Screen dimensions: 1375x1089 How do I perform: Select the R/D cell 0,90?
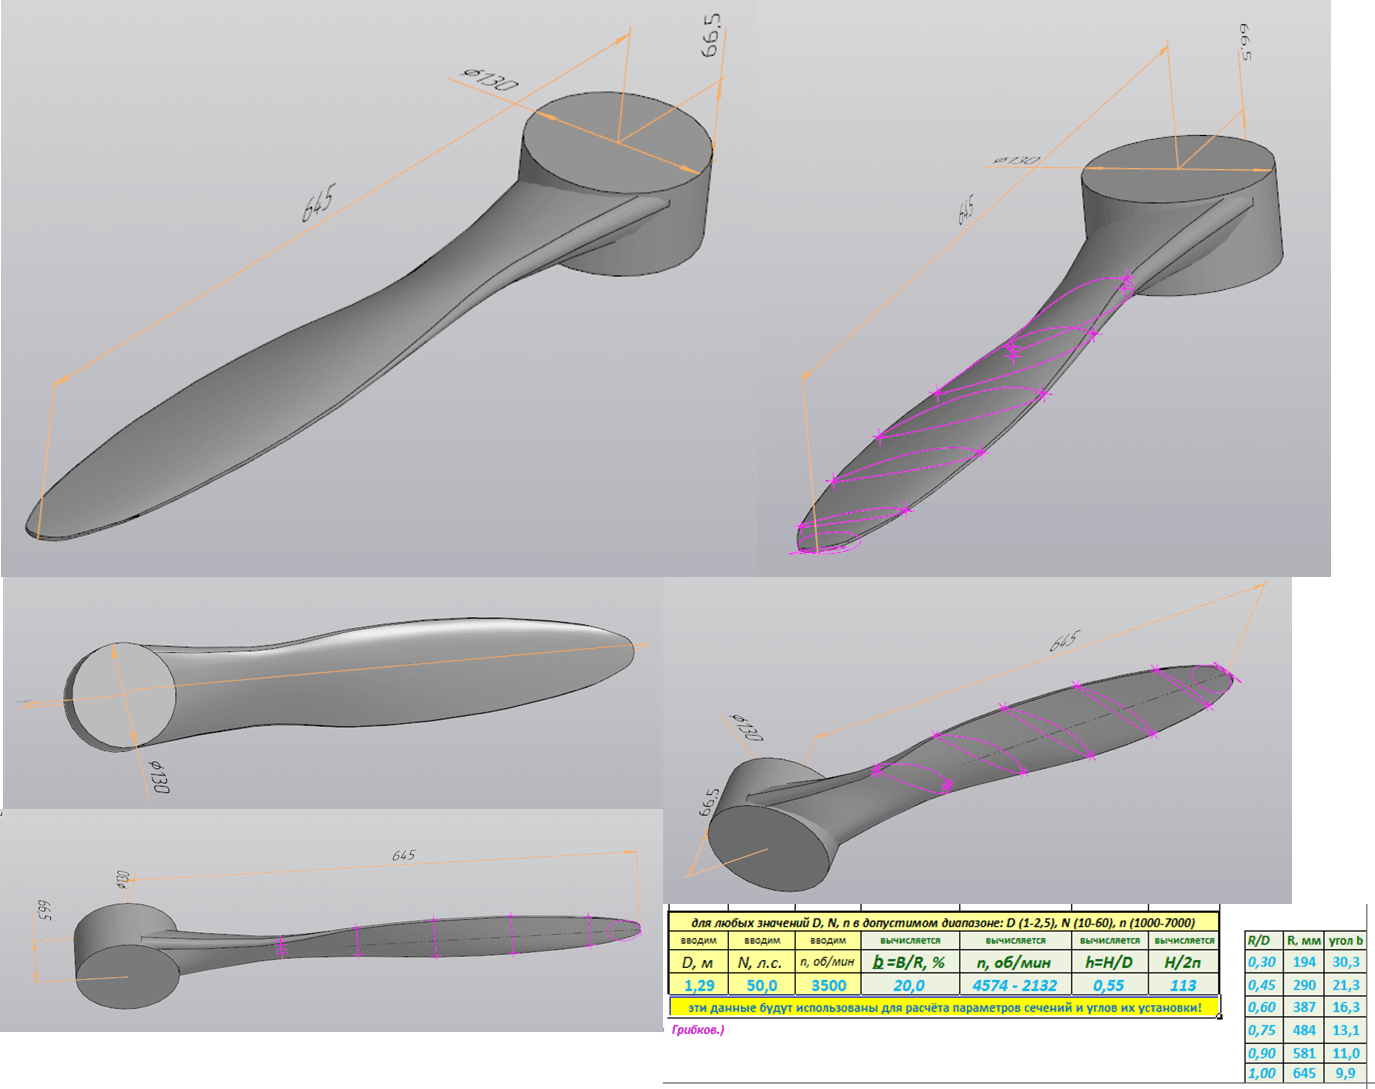1263,1053
